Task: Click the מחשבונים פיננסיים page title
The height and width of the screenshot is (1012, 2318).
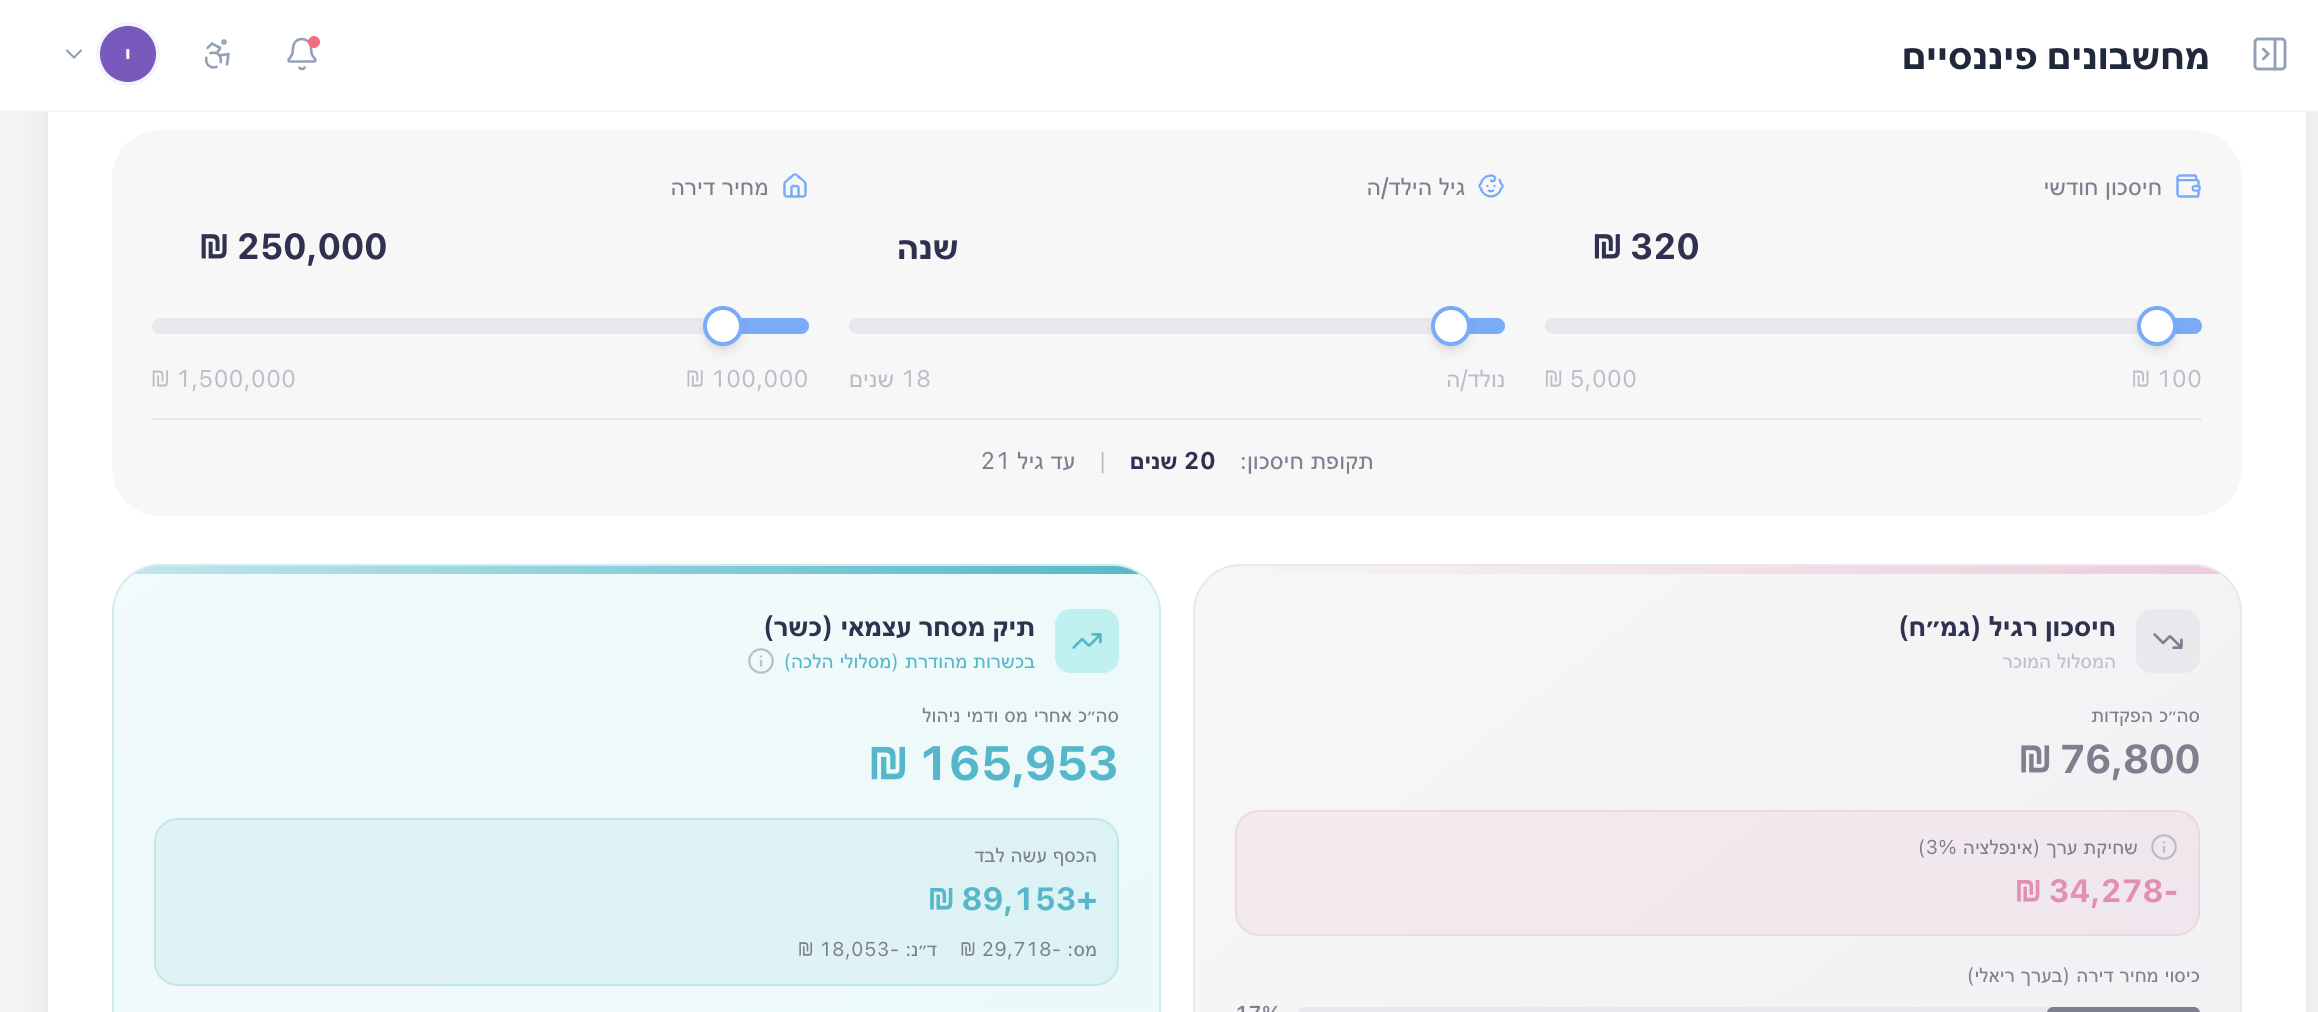Action: pos(2055,56)
